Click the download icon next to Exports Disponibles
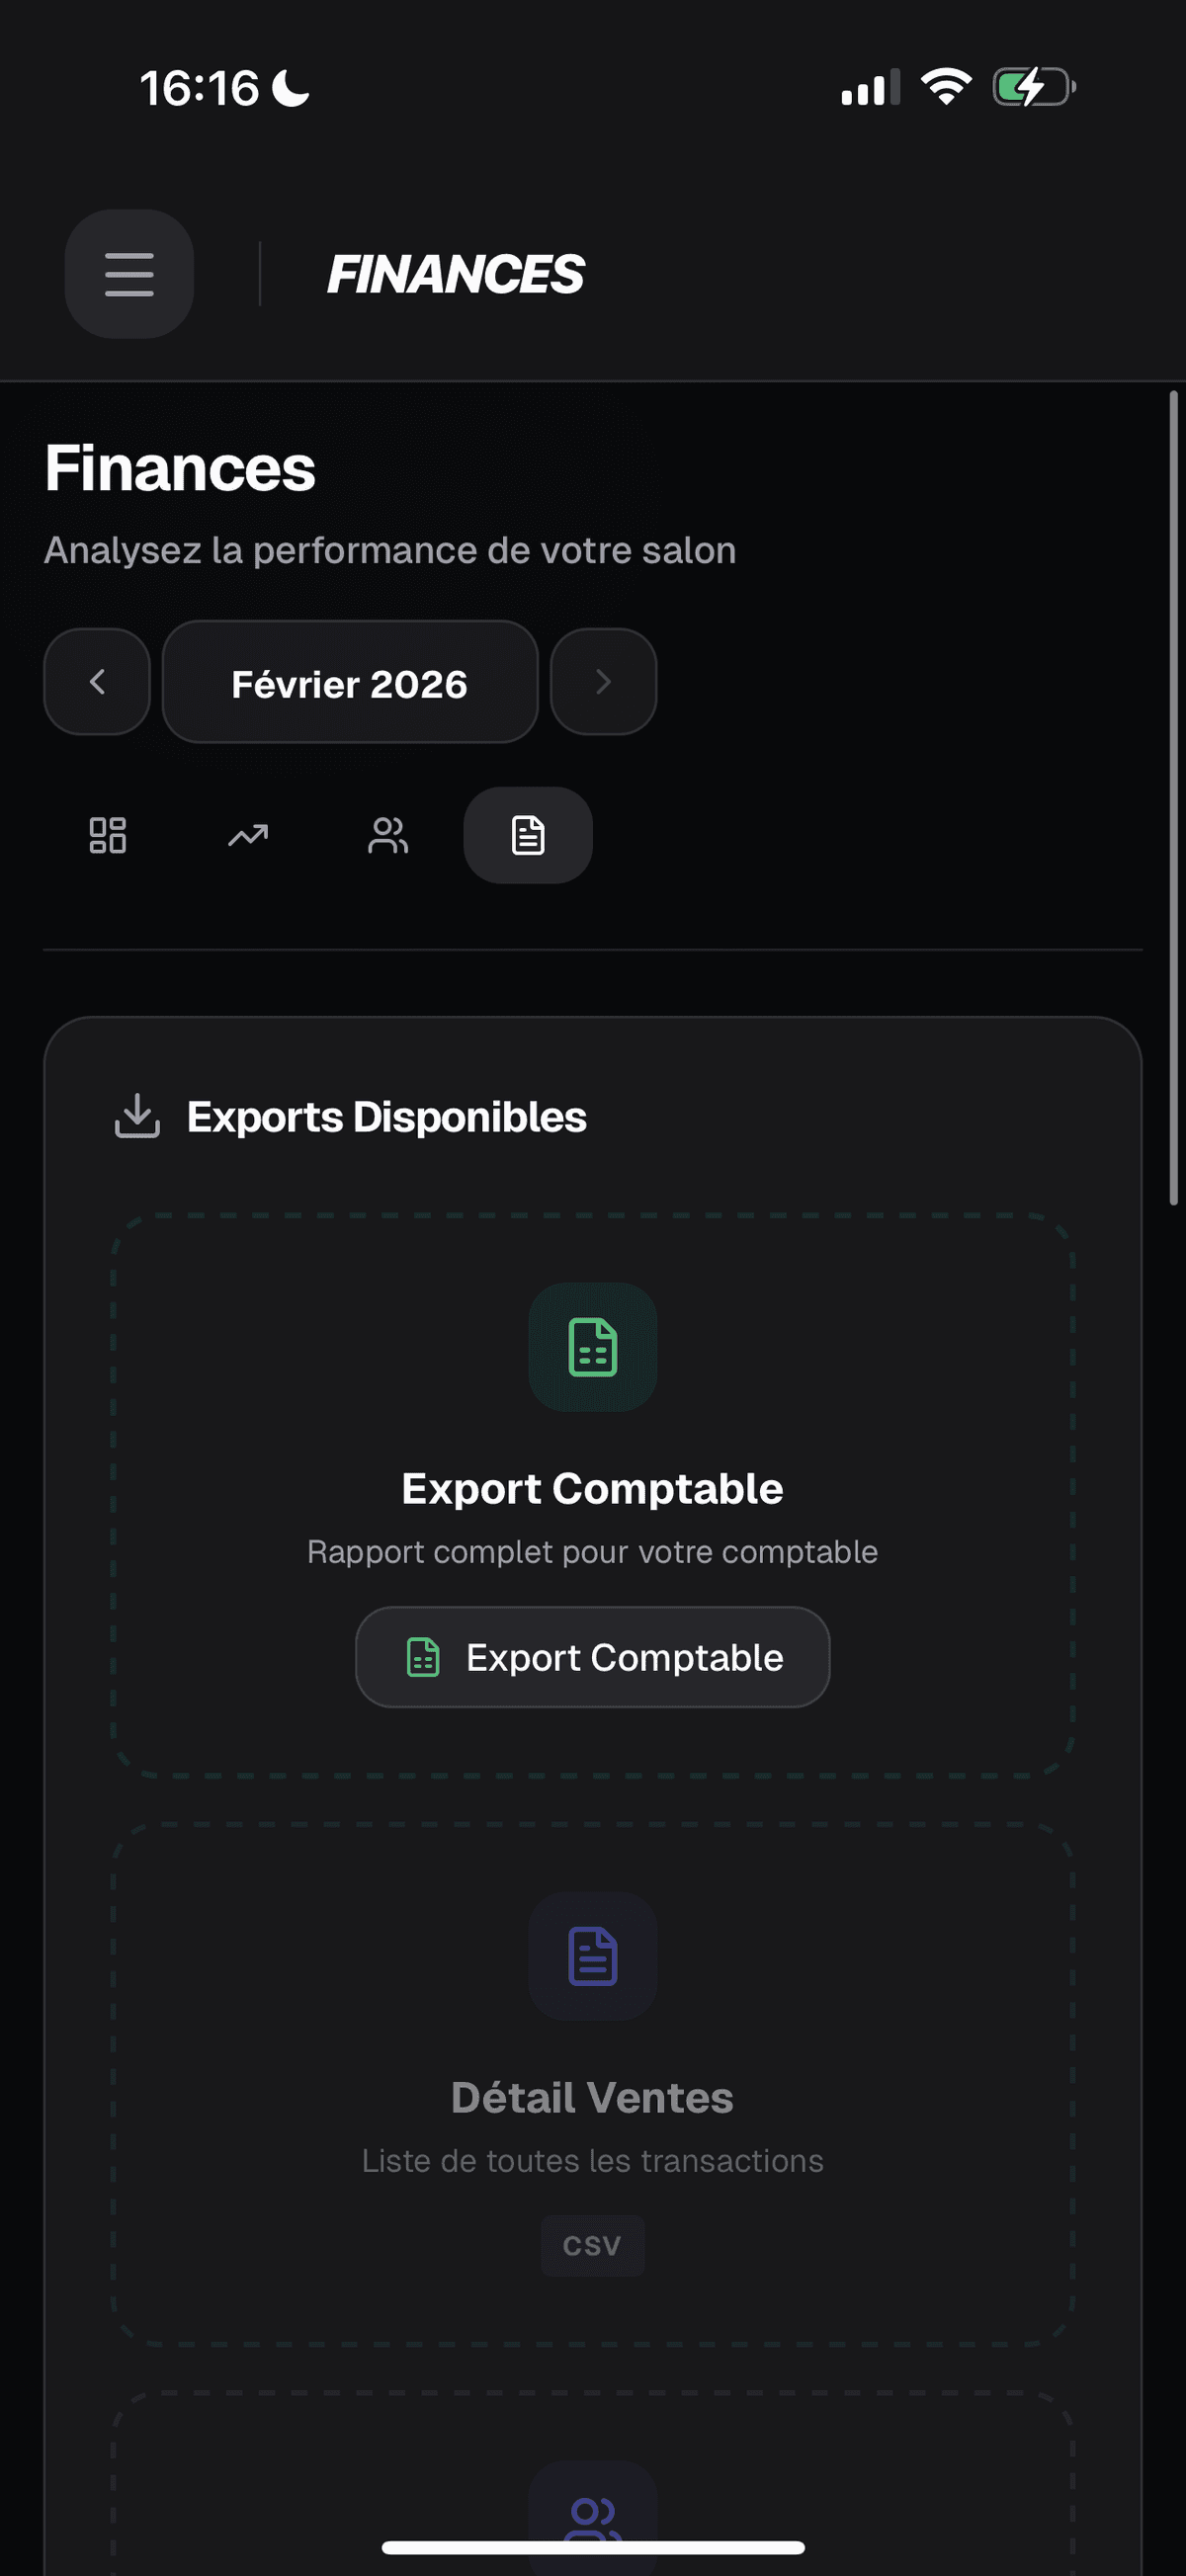 click(137, 1115)
